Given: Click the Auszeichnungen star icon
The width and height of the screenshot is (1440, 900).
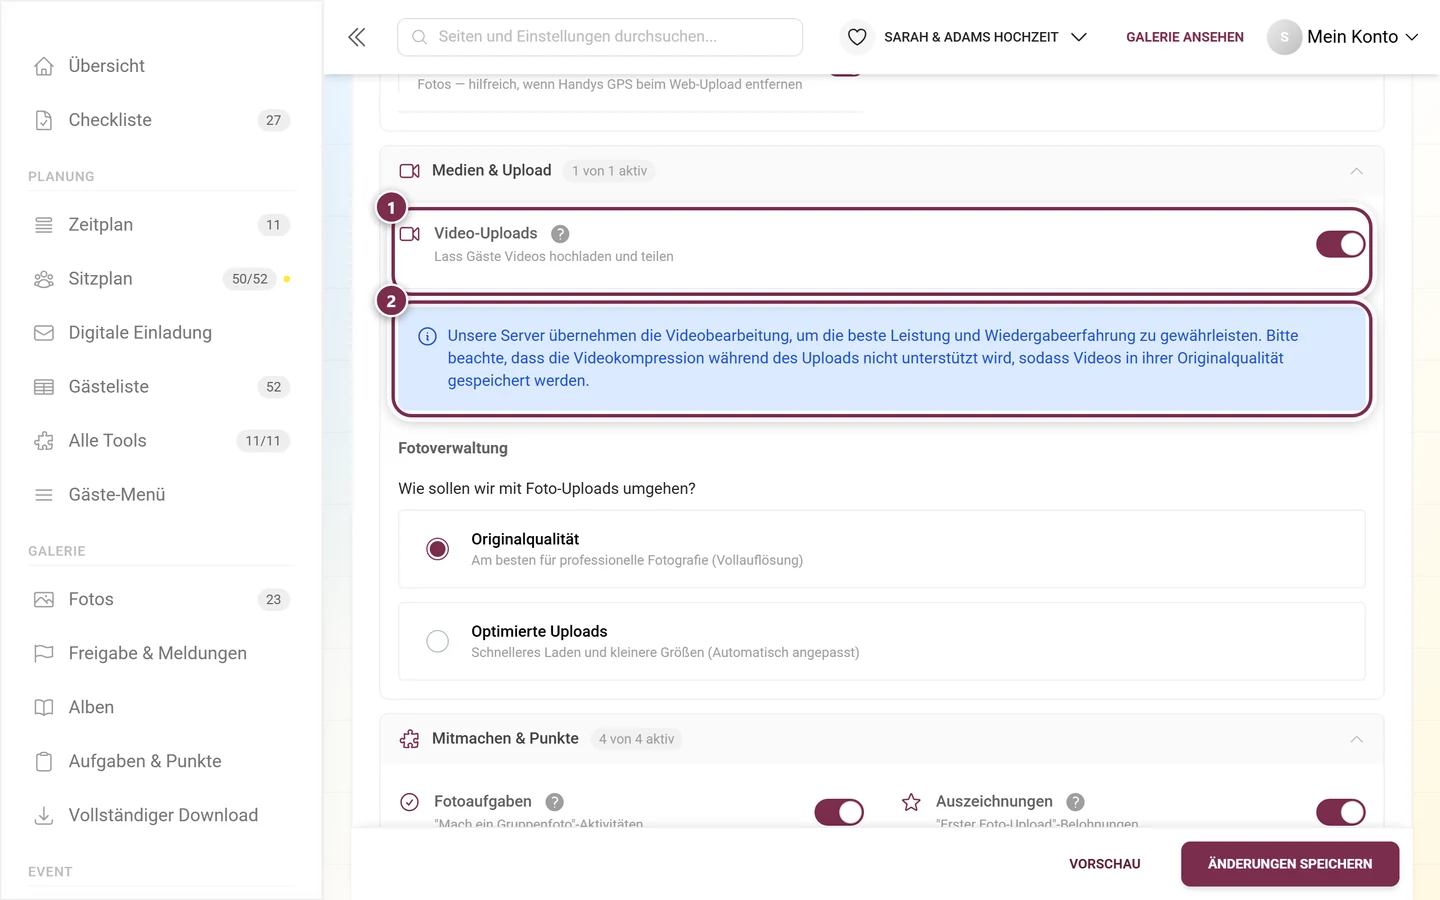Looking at the screenshot, I should 911,802.
